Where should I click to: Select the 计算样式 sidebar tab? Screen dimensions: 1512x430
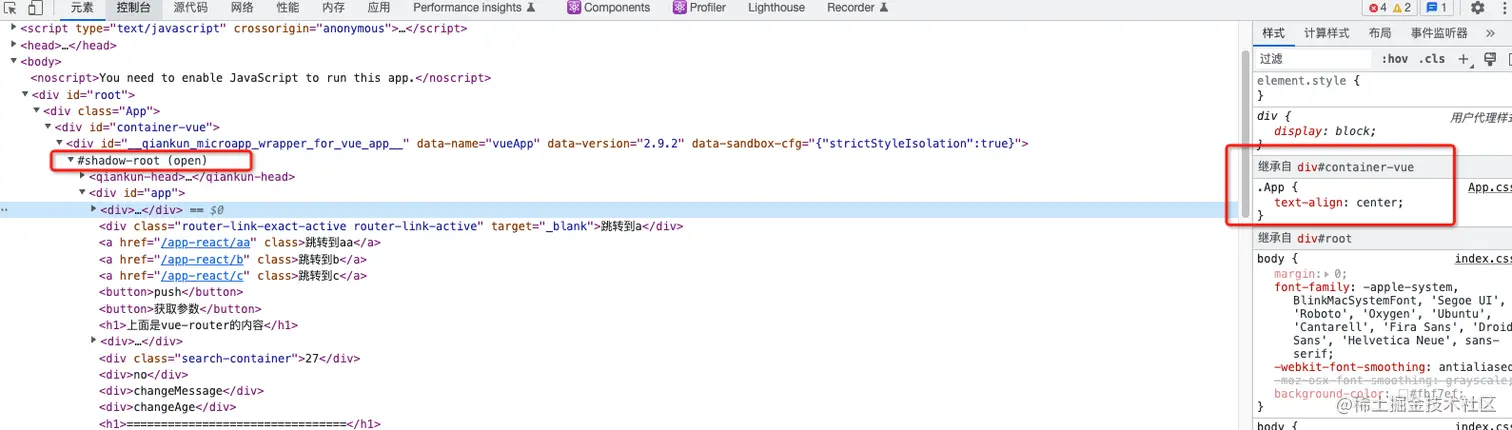[x=1326, y=33]
